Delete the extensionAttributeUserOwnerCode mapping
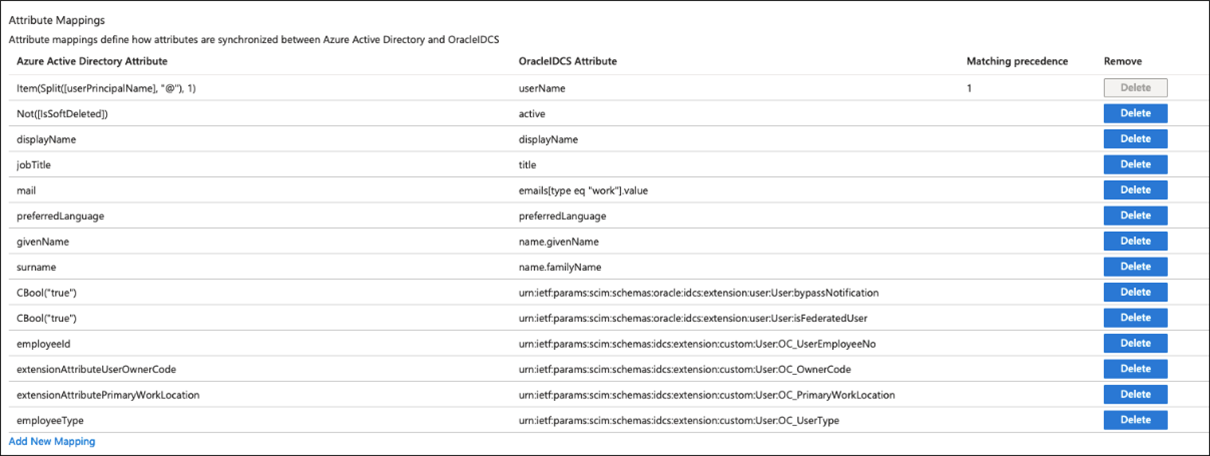The width and height of the screenshot is (1210, 456). point(1135,369)
